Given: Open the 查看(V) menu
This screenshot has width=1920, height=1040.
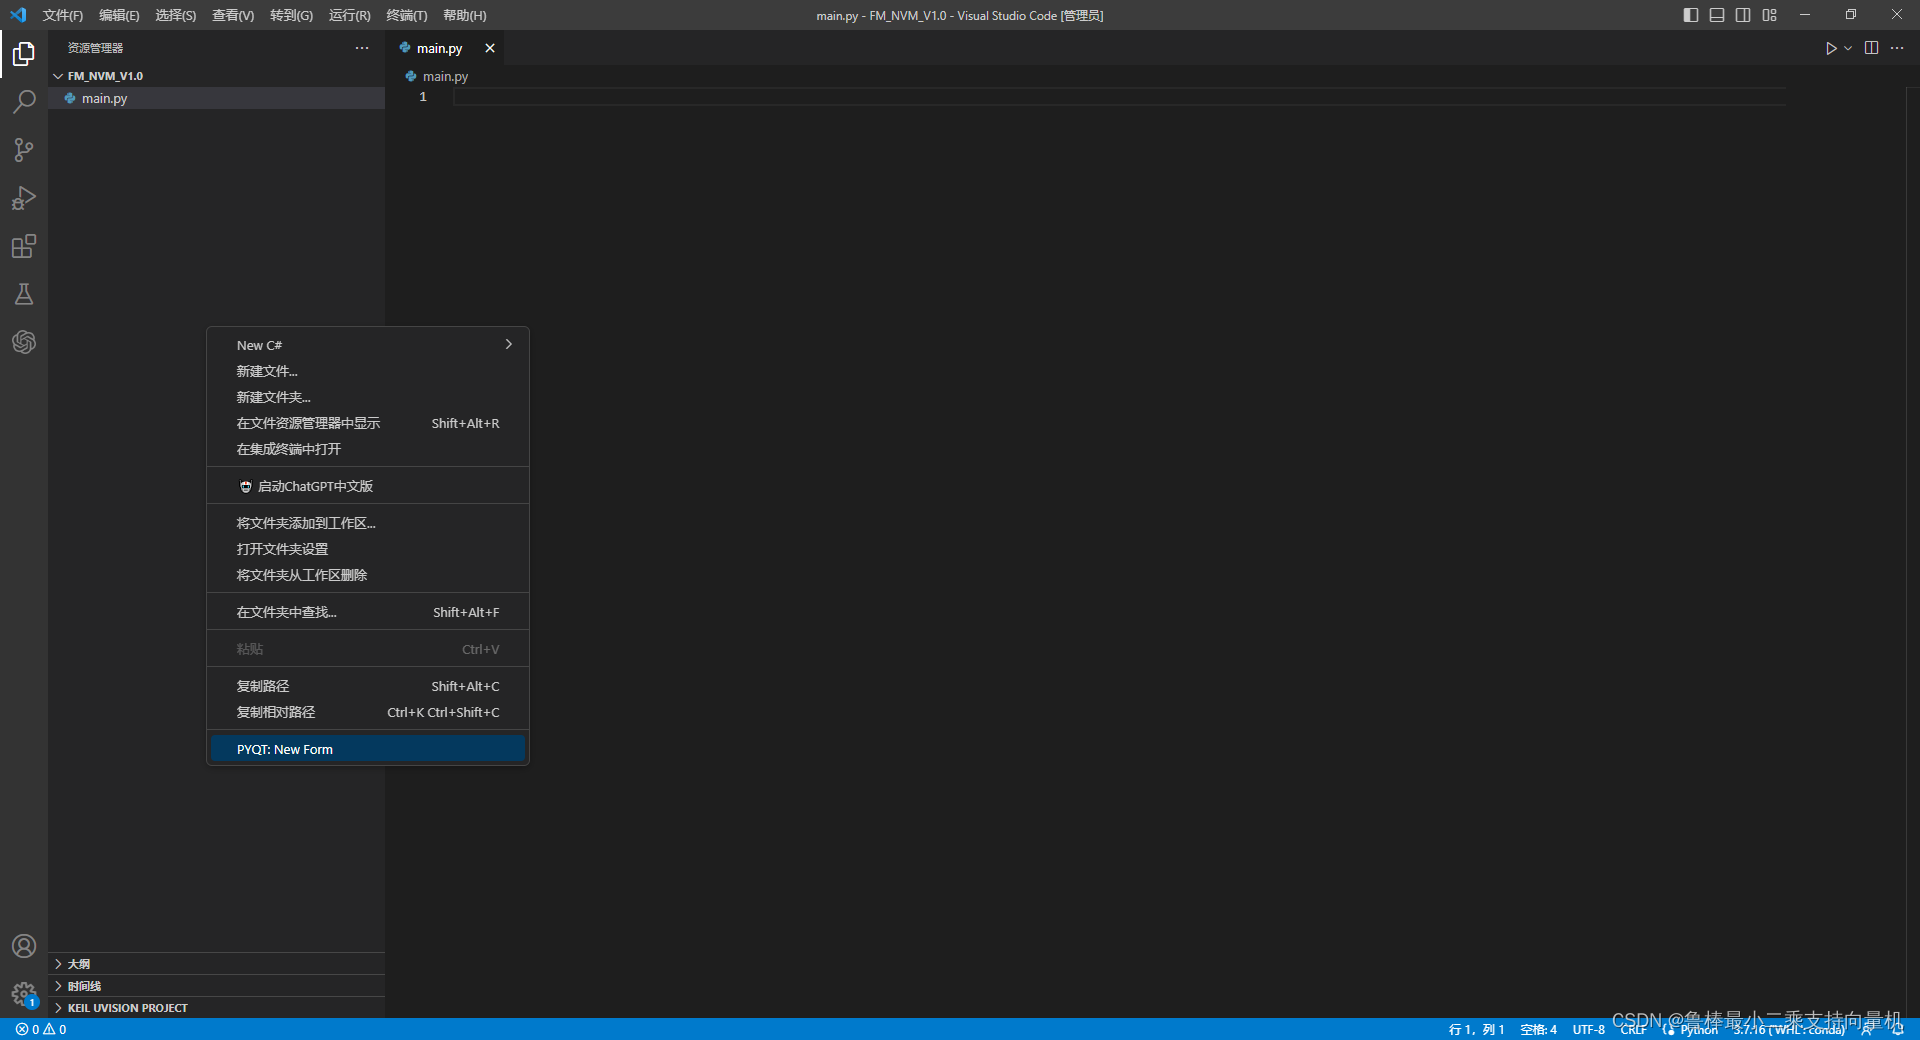Looking at the screenshot, I should tap(233, 15).
